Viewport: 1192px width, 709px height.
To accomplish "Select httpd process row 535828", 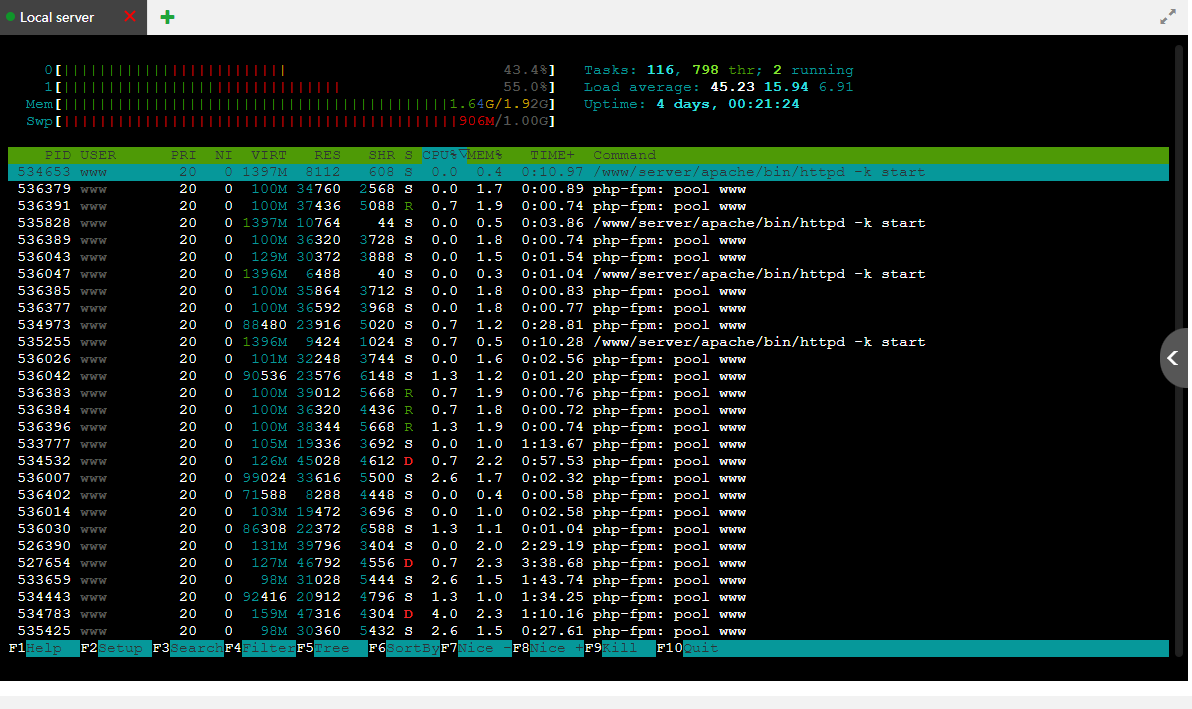I will (x=588, y=223).
